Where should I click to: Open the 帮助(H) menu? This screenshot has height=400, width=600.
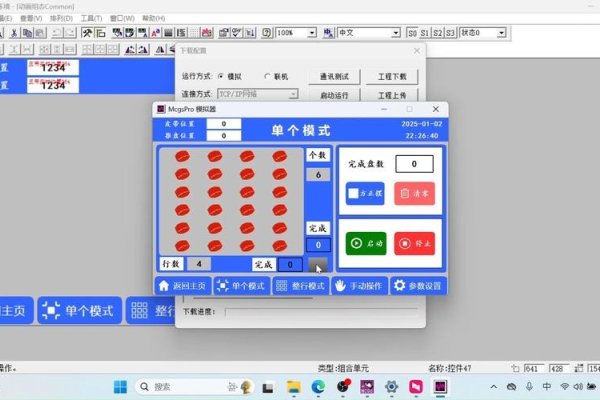pyautogui.click(x=153, y=18)
